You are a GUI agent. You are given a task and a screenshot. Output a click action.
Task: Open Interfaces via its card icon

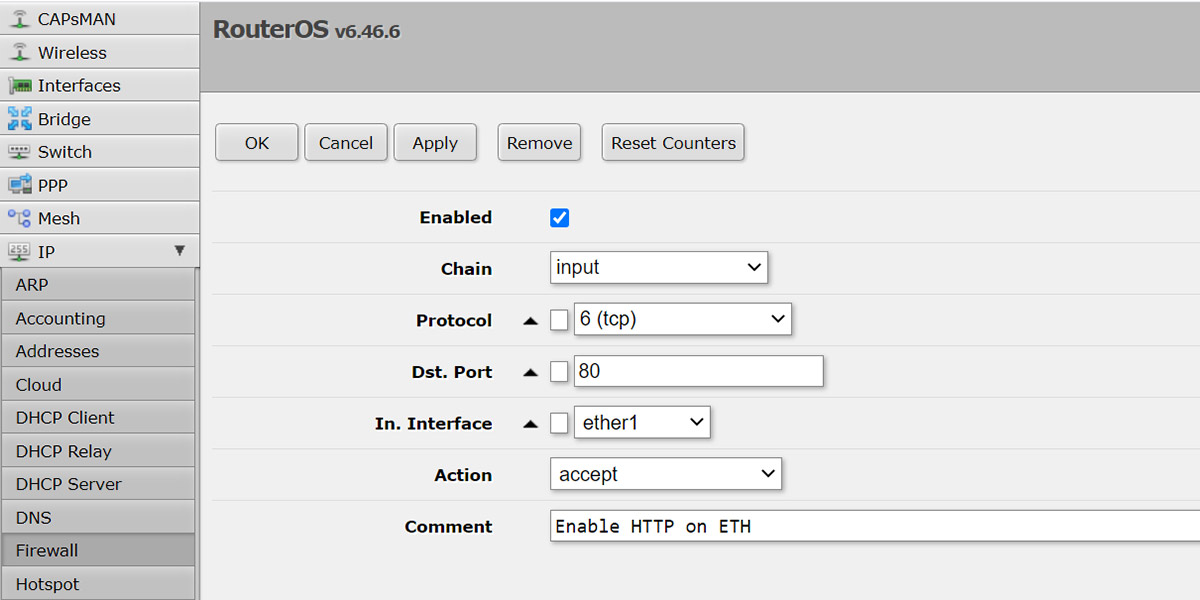[x=20, y=85]
